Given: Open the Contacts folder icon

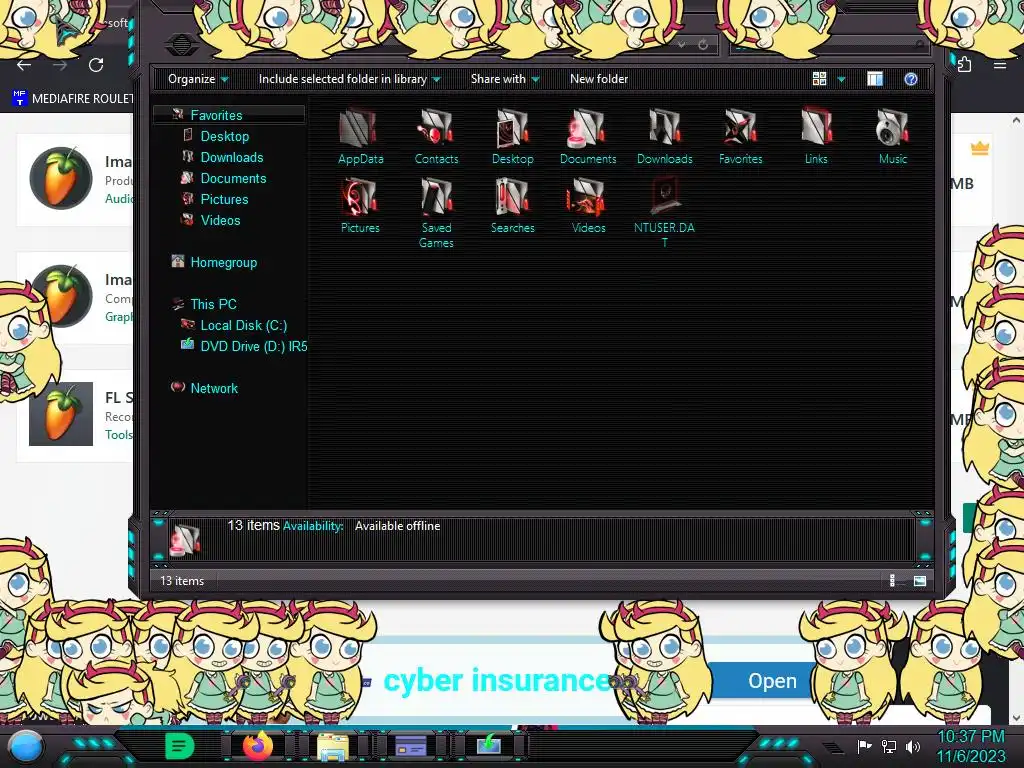Looking at the screenshot, I should tap(436, 135).
